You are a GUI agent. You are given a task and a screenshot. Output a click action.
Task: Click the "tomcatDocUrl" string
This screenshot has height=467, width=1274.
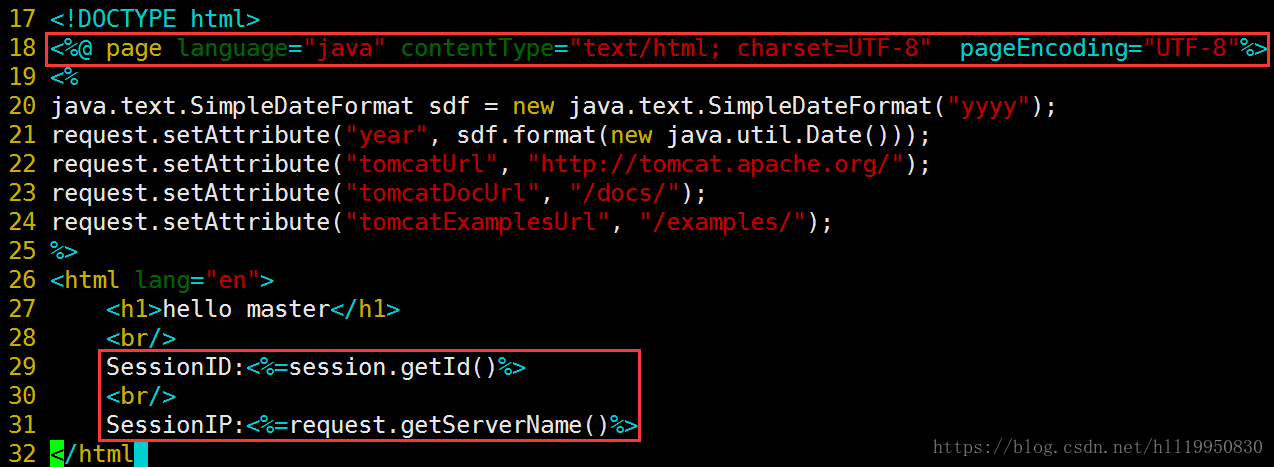tap(443, 193)
